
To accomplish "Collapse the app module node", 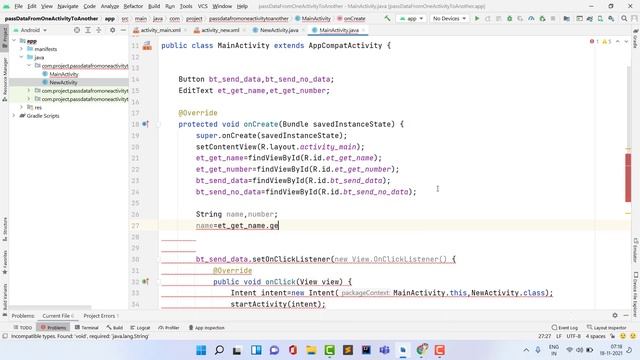I will coord(14,41).
